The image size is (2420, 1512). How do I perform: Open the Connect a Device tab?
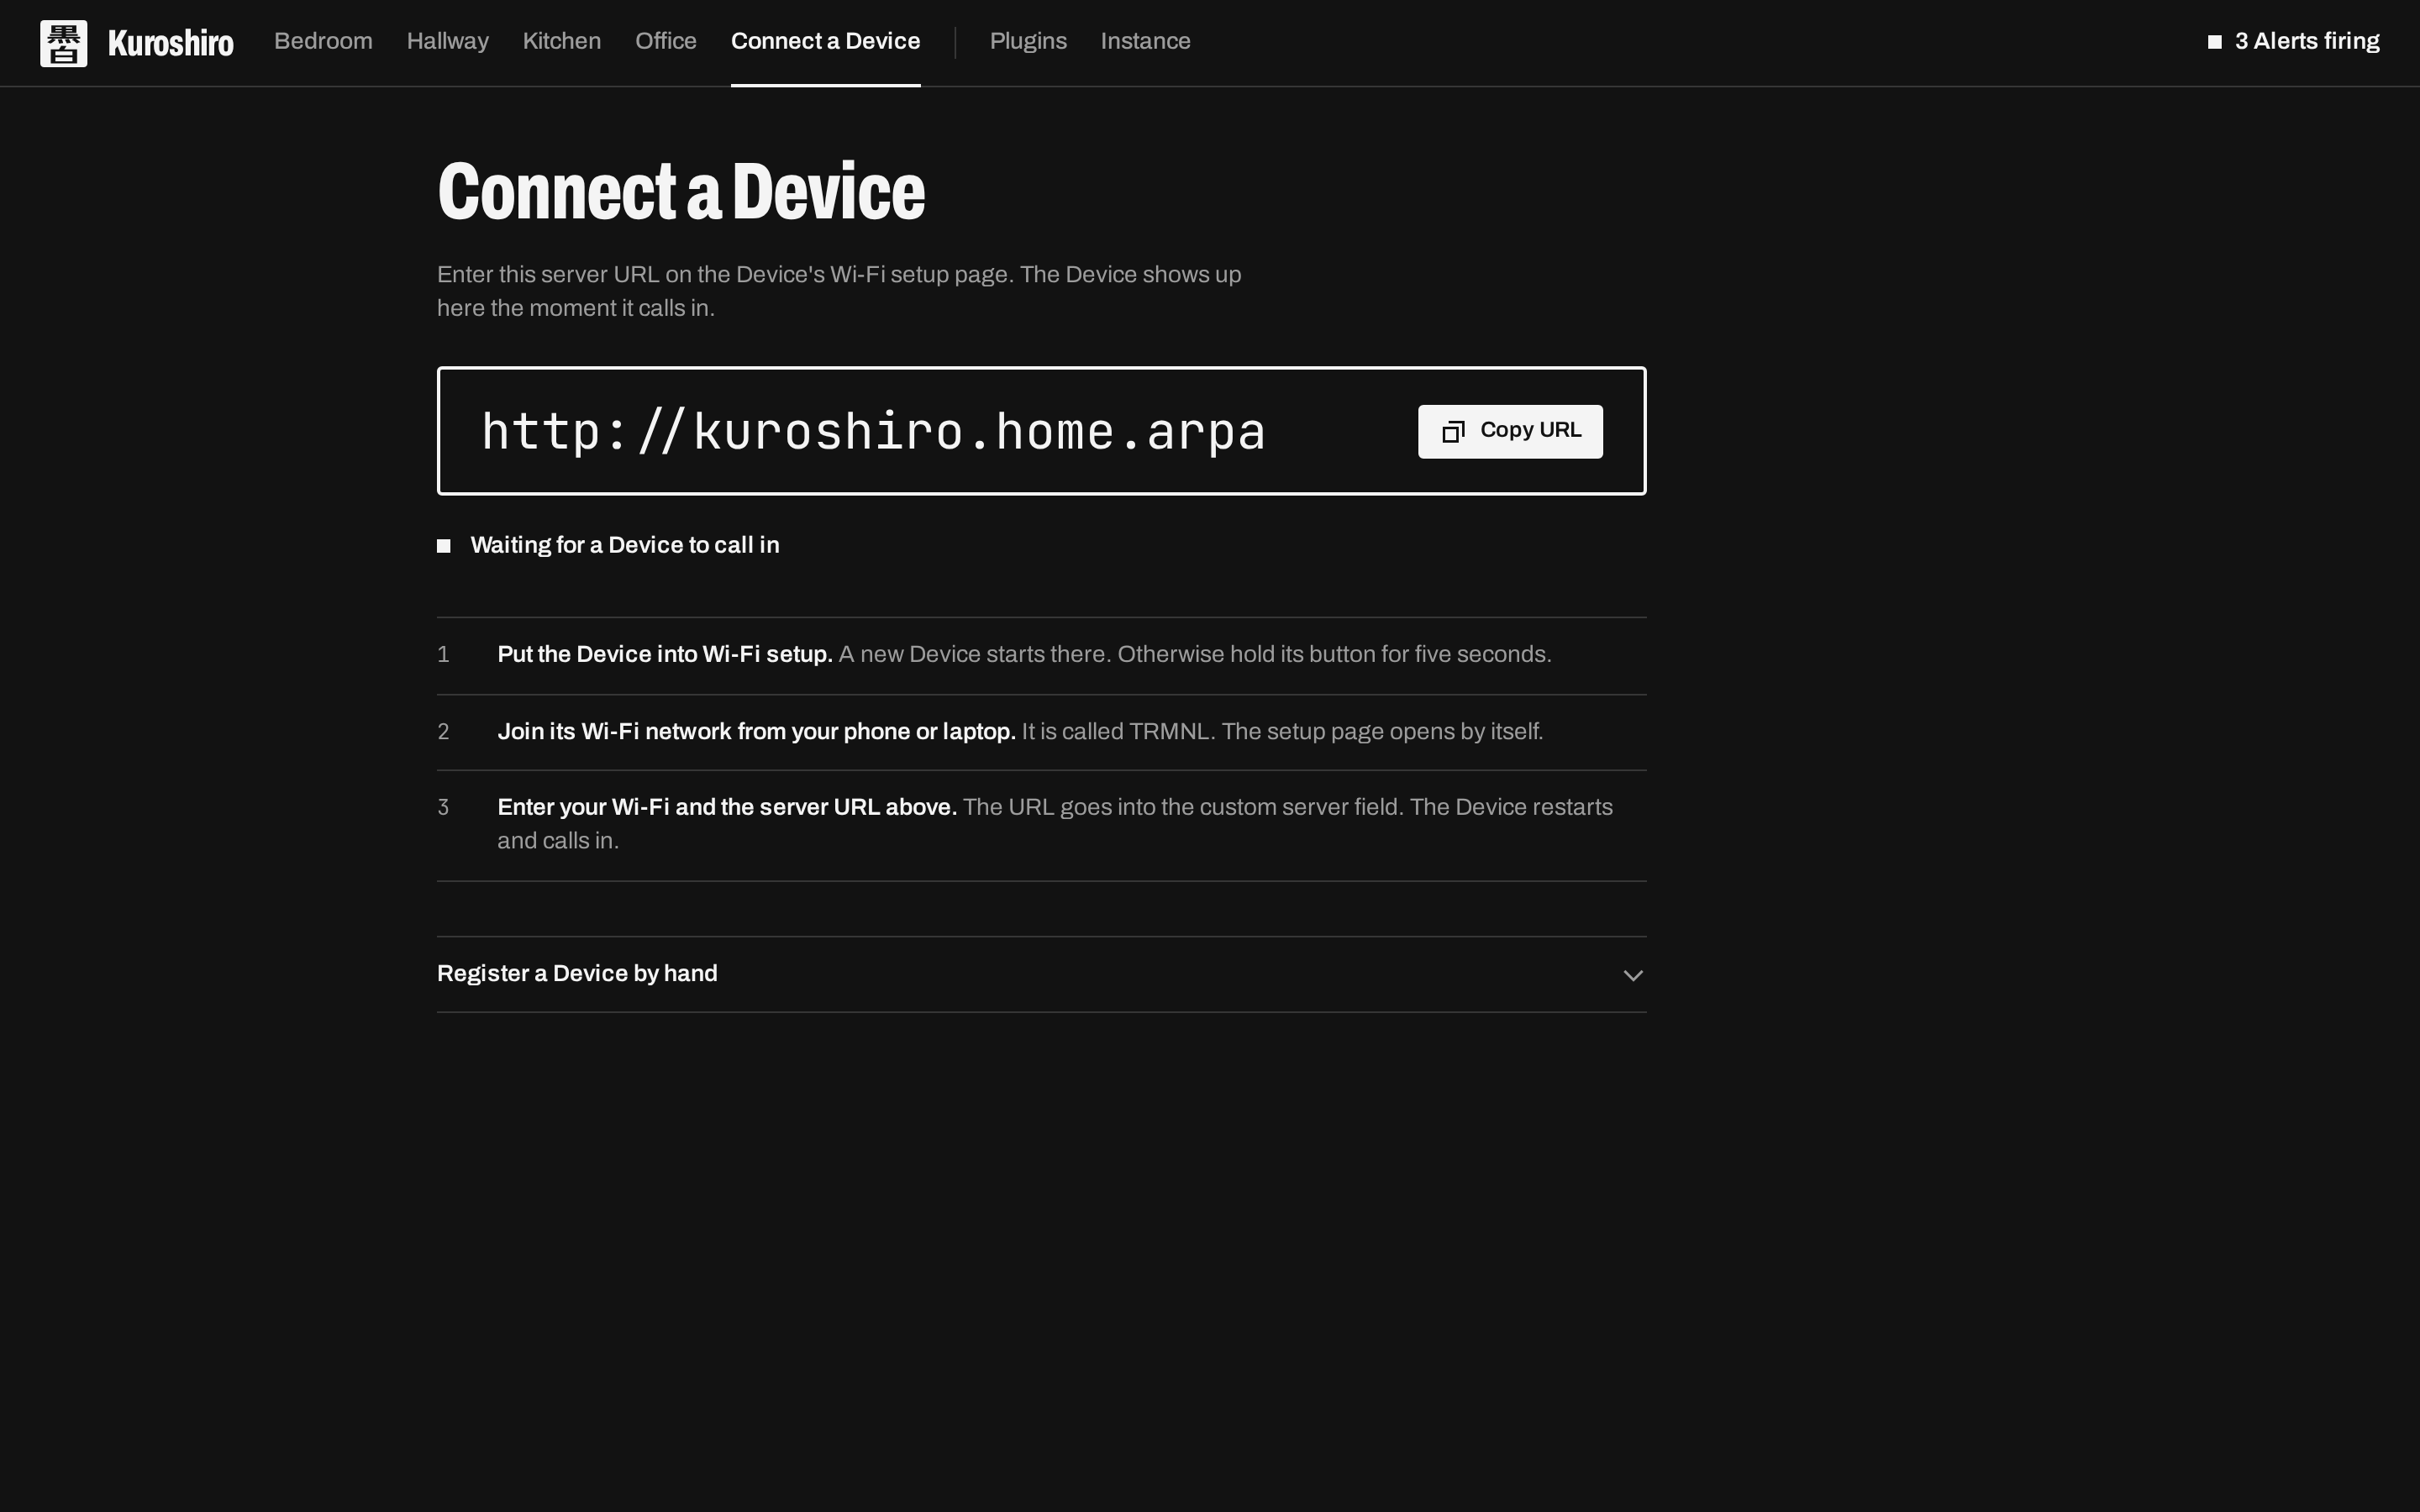[825, 41]
